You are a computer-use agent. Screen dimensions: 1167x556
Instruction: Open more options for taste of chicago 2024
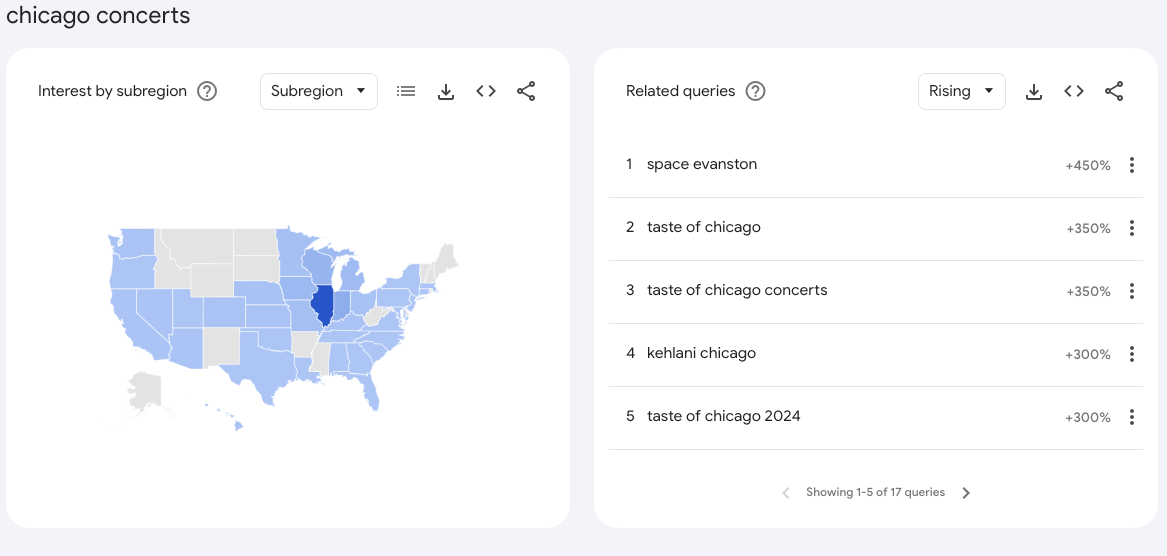[x=1131, y=417]
